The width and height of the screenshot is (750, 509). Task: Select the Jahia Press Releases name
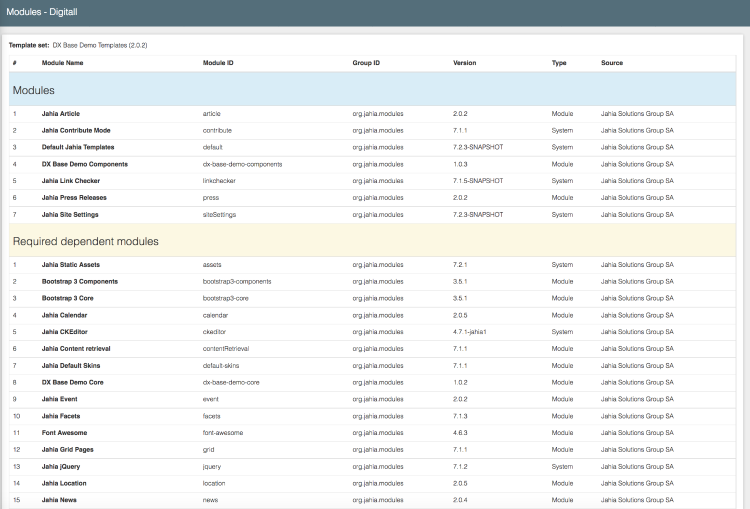click(74, 198)
